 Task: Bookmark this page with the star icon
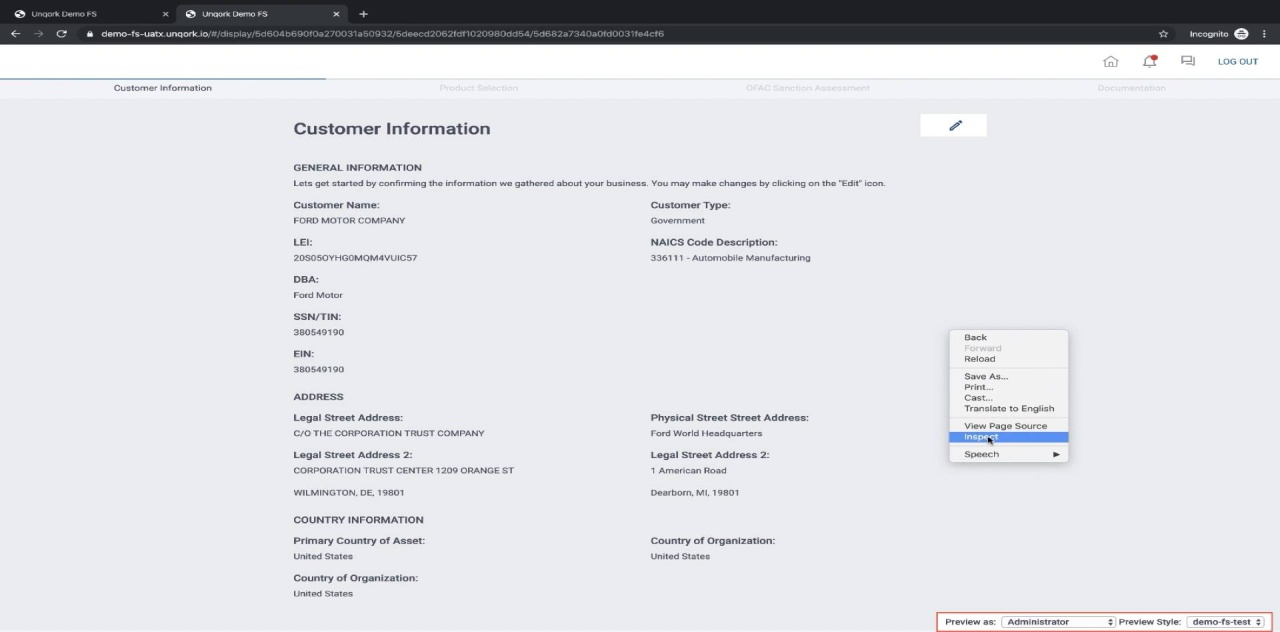point(1163,33)
